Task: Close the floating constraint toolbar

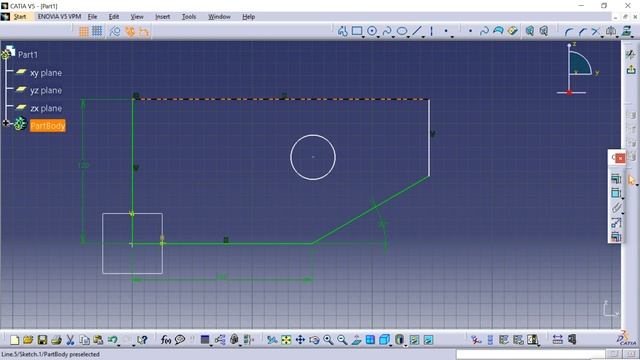Action: click(x=620, y=158)
